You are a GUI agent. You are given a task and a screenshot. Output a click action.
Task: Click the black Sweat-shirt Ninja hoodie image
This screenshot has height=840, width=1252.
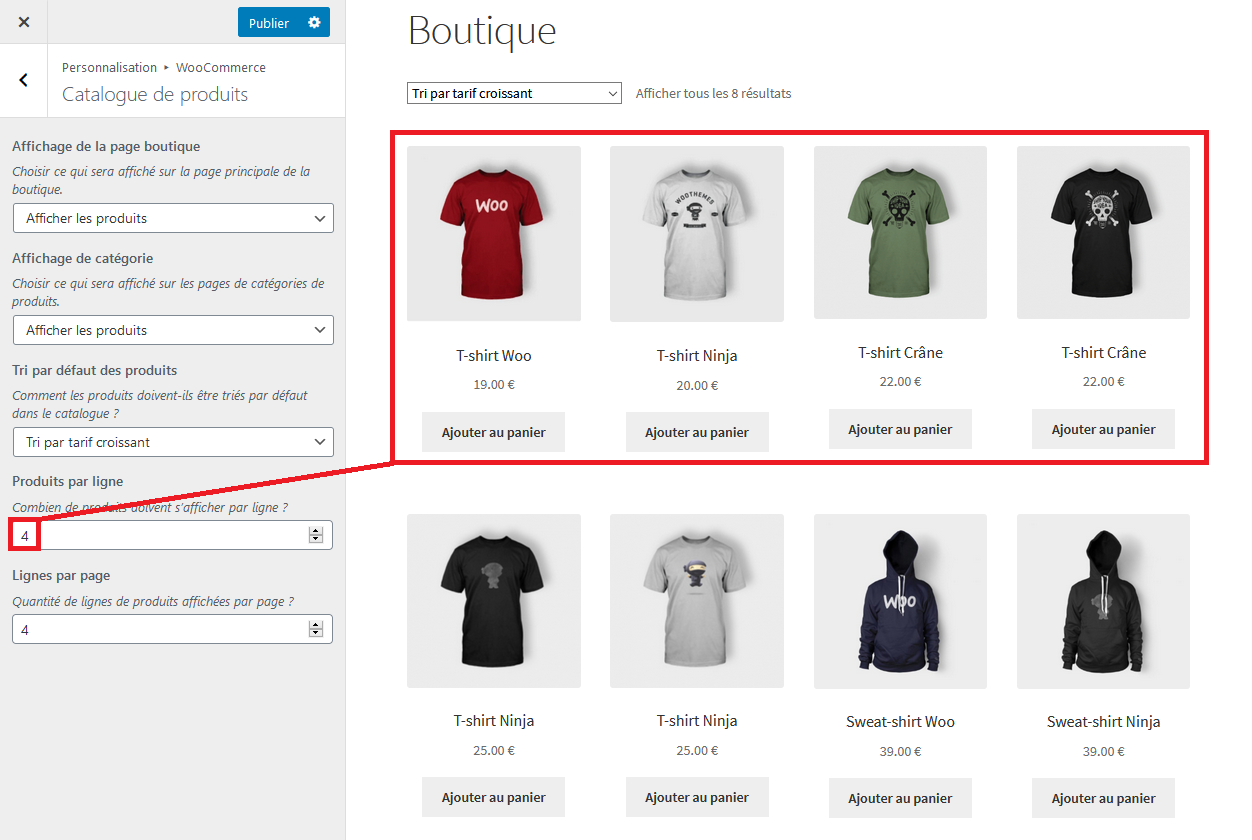tap(1103, 601)
